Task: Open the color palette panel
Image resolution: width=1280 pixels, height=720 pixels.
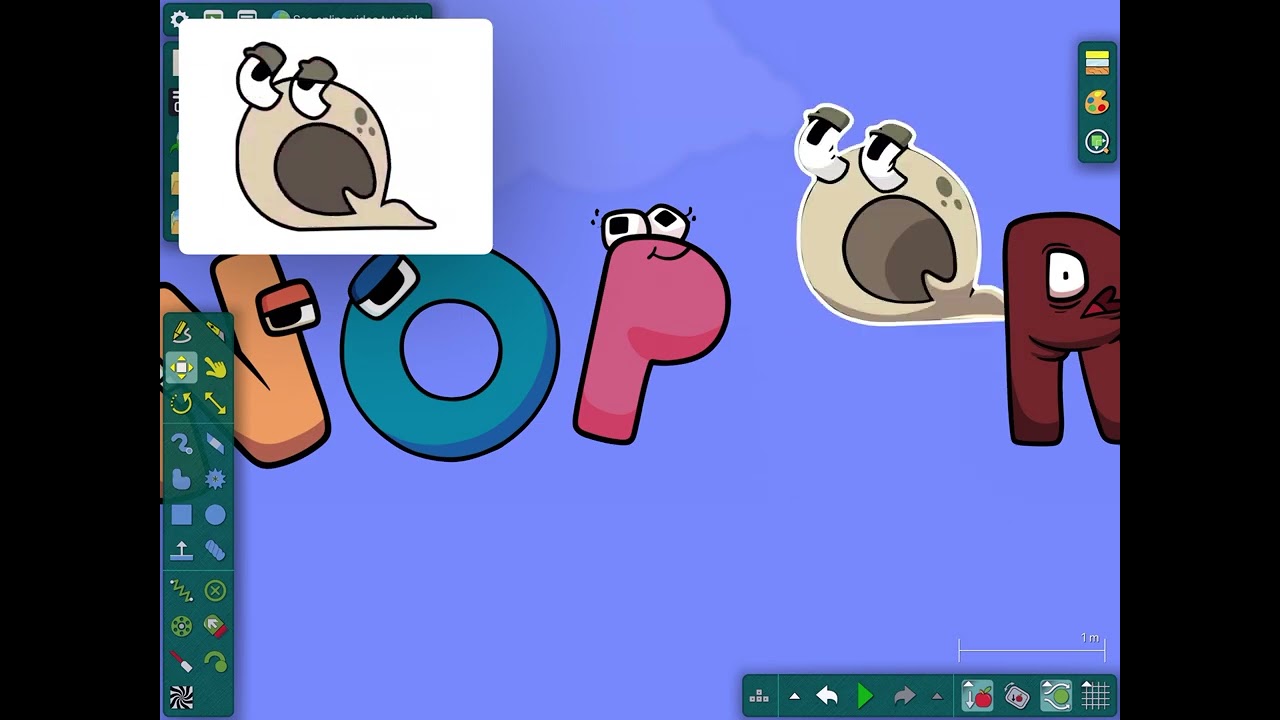Action: tap(1097, 102)
